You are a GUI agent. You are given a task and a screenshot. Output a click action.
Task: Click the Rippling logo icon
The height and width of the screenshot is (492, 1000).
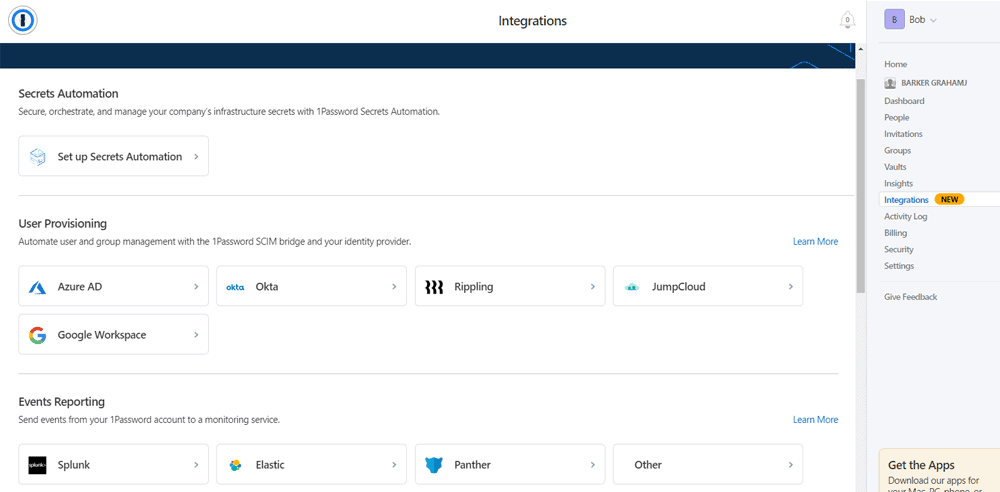tap(434, 287)
